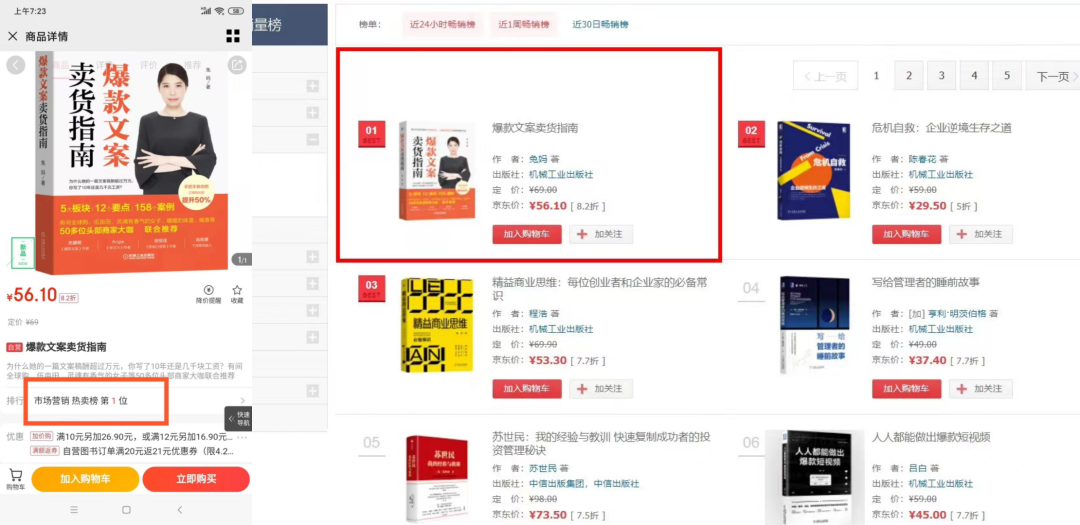Tap the quick navigation (快速导航) tab
The width and height of the screenshot is (1080, 525).
(240, 419)
